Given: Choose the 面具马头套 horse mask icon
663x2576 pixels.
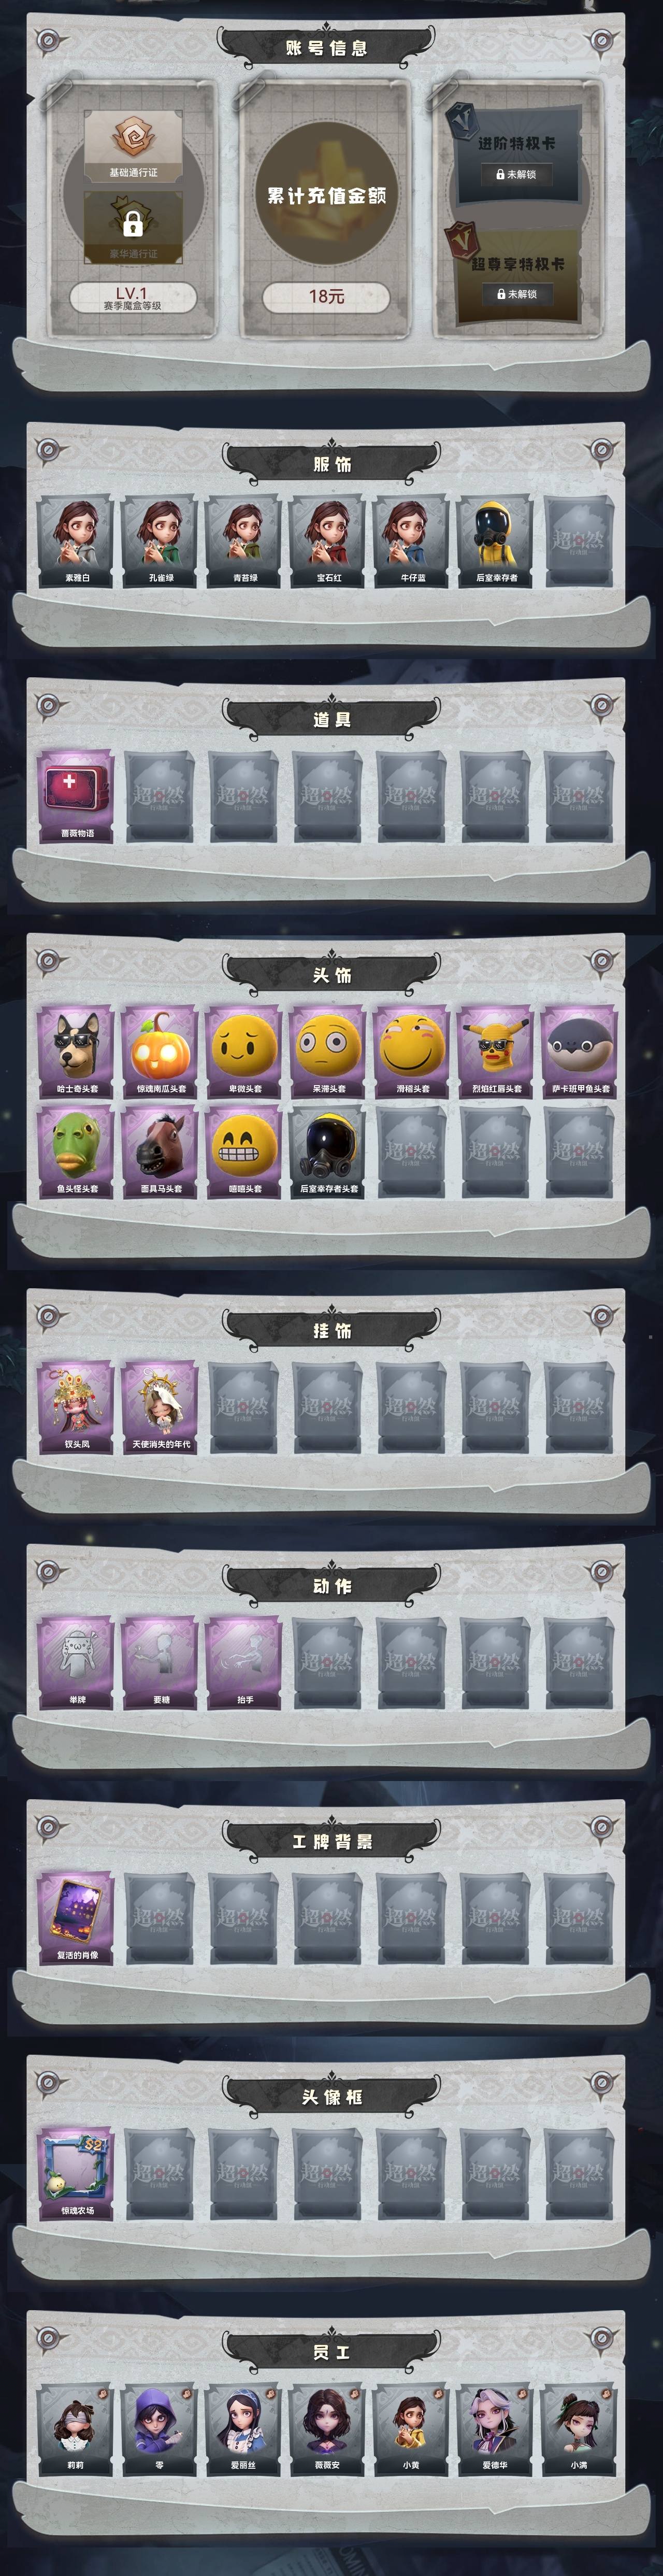Looking at the screenshot, I should pyautogui.click(x=160, y=1152).
